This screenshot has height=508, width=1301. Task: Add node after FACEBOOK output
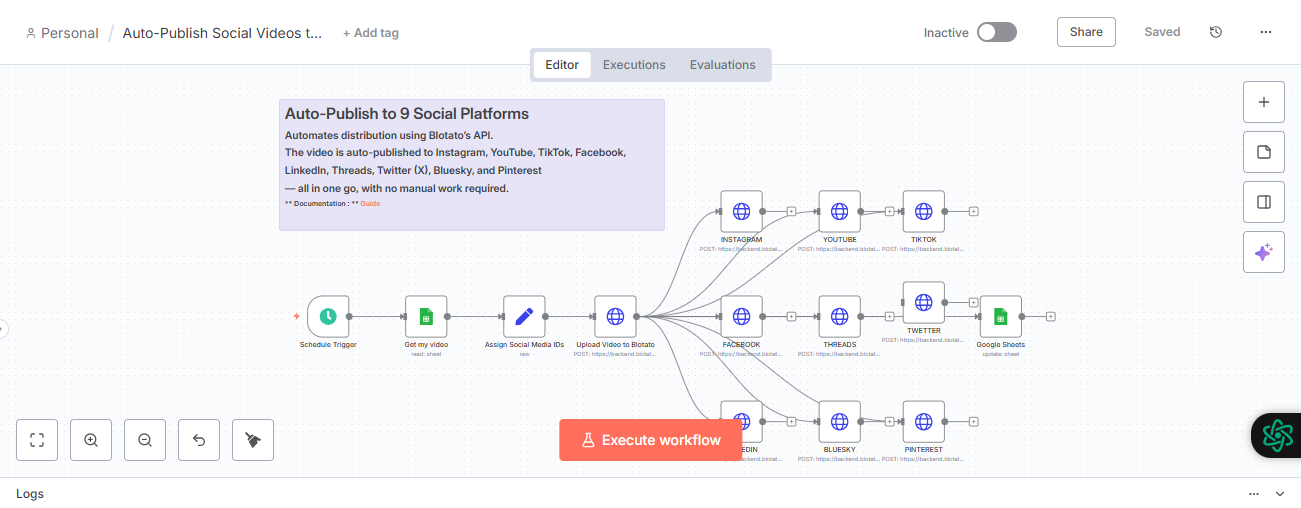791,316
